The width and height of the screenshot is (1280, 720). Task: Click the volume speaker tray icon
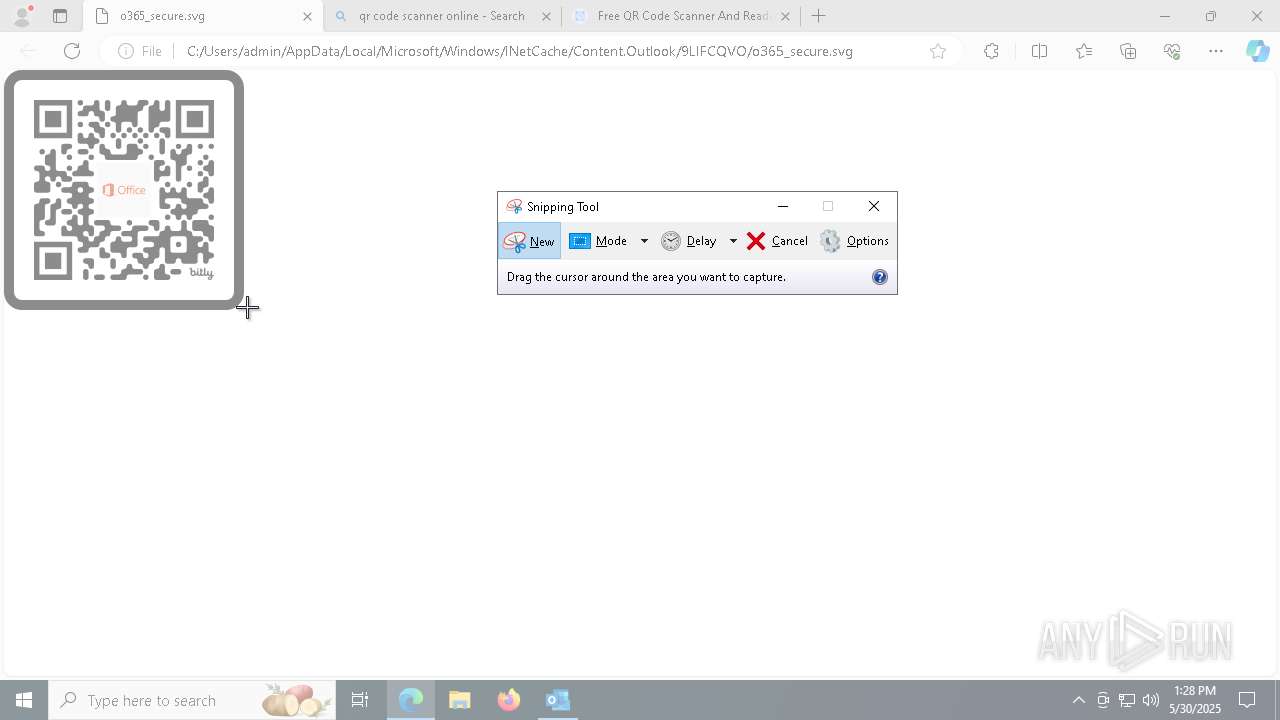point(1151,700)
